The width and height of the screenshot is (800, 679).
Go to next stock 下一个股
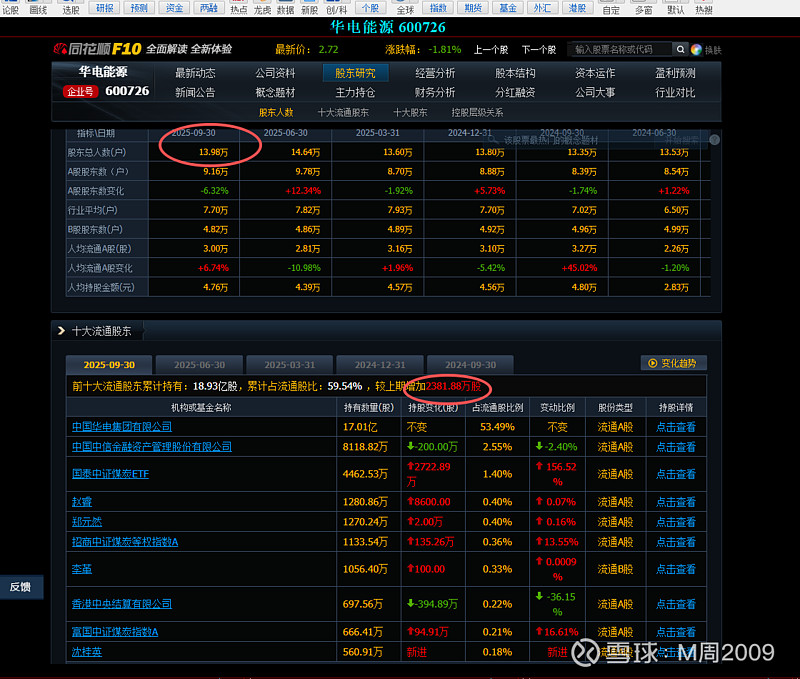point(539,49)
